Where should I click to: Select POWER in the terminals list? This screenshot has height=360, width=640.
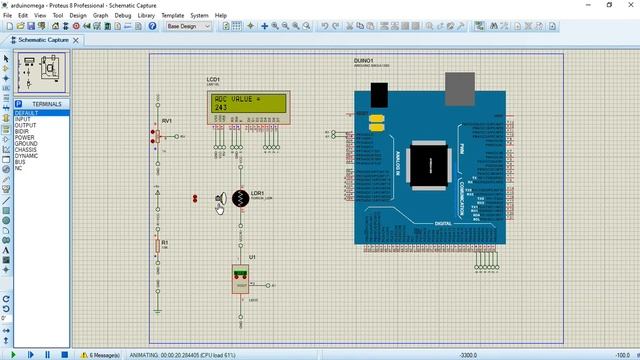[x=42, y=138]
